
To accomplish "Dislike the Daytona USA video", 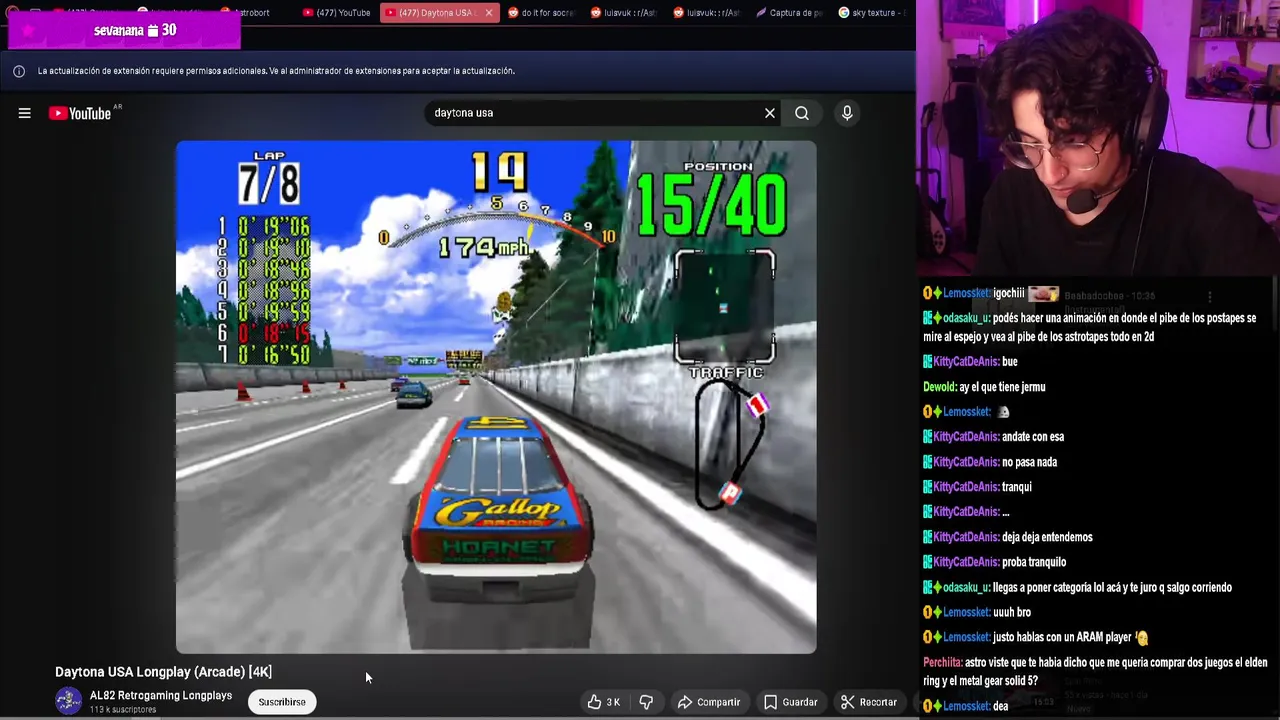I will tap(646, 702).
